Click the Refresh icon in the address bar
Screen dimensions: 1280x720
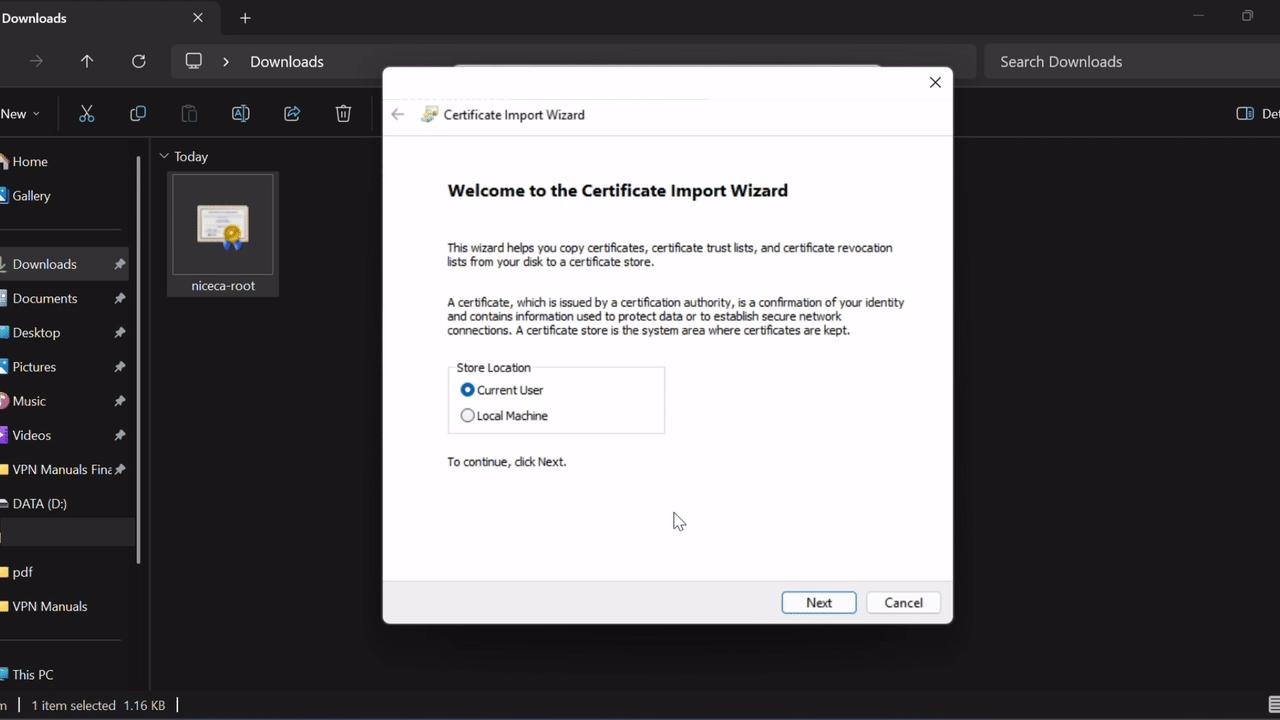(138, 61)
